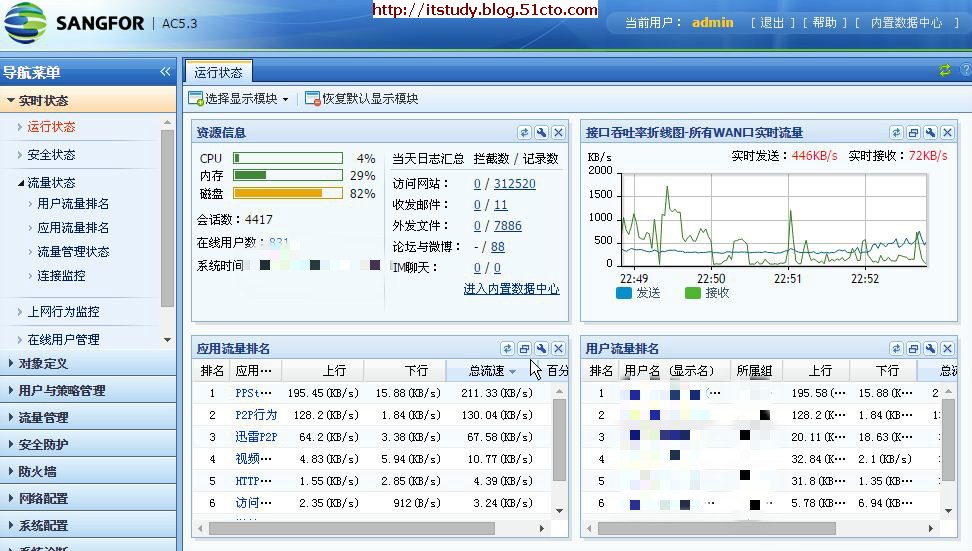Refresh the 资源信息 panel
The image size is (972, 551).
(x=524, y=133)
